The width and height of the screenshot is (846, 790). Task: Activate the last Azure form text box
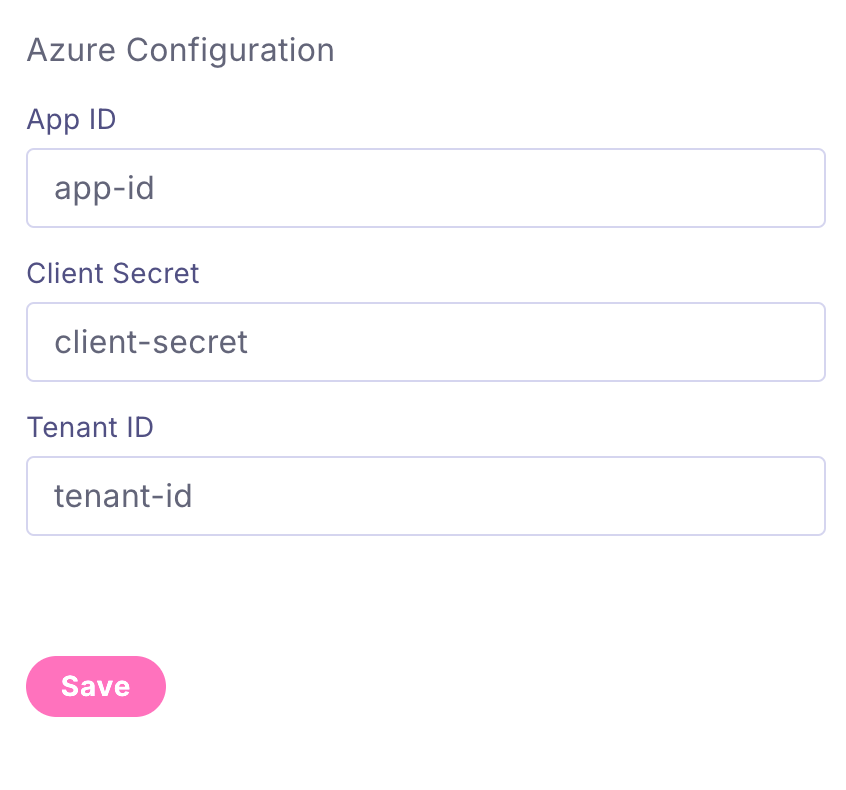[425, 496]
